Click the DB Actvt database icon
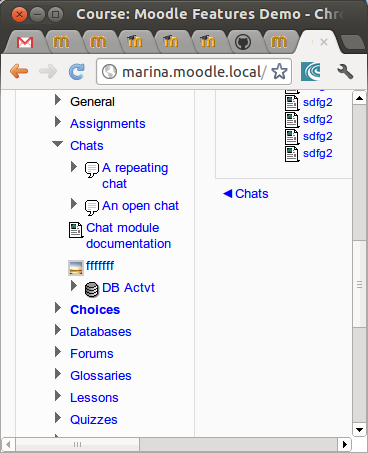This screenshot has width=368, height=453. coord(92,289)
